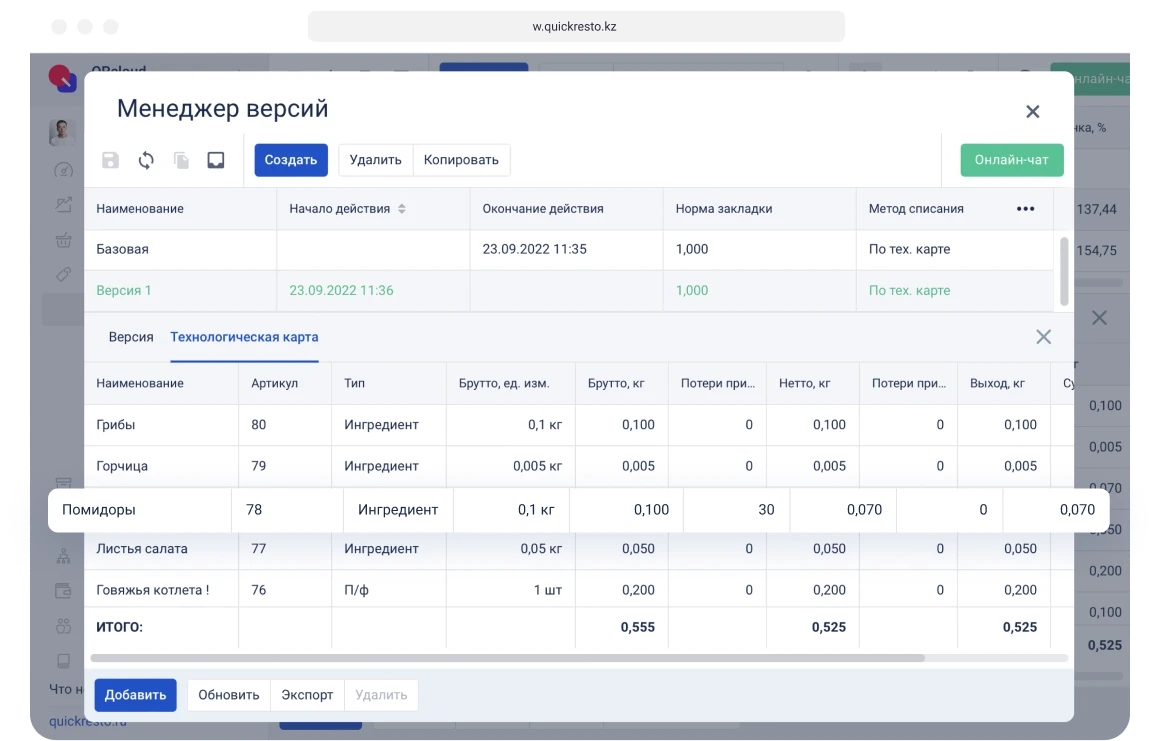Click the Копировать button
The width and height of the screenshot is (1157, 741).
[461, 160]
